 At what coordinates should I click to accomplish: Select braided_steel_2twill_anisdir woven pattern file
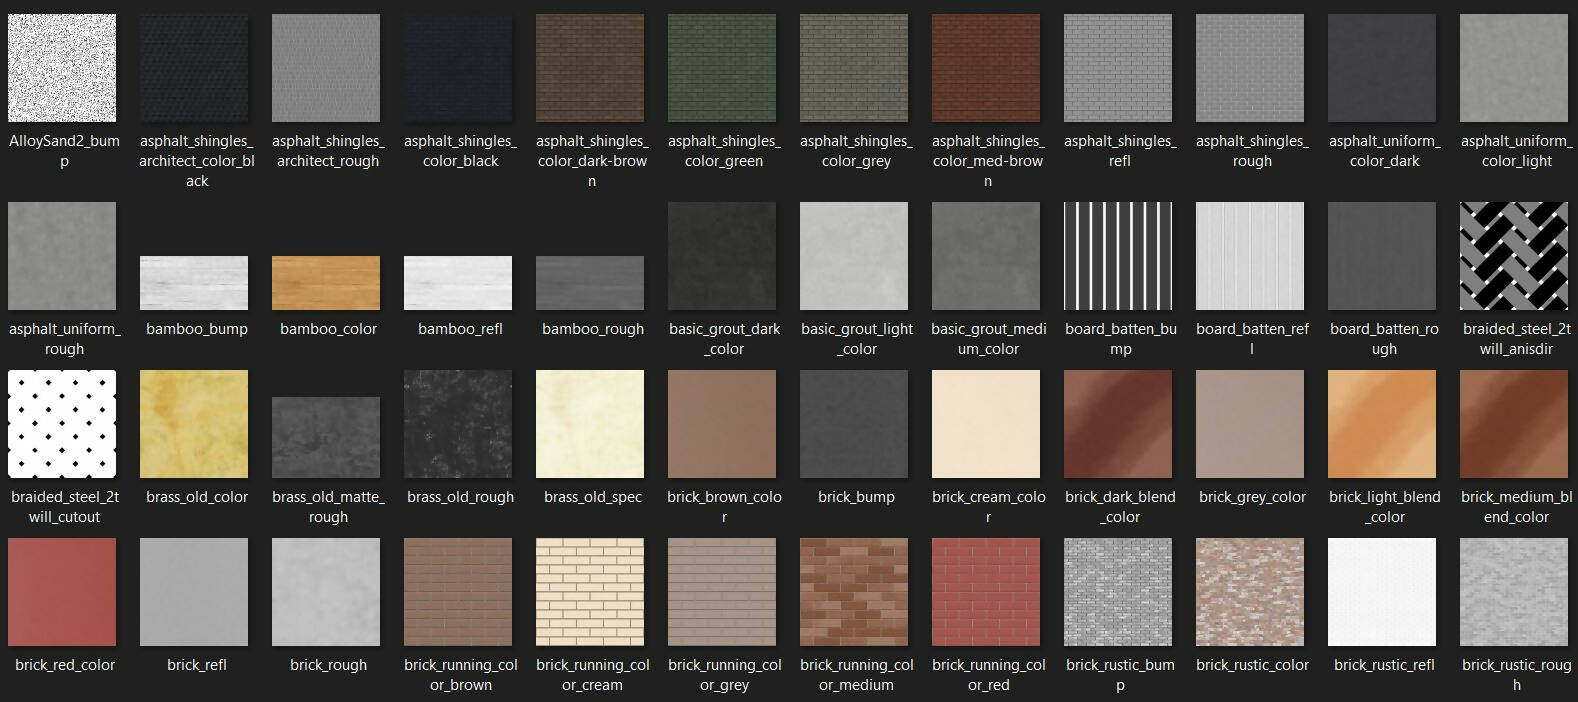click(x=1514, y=256)
